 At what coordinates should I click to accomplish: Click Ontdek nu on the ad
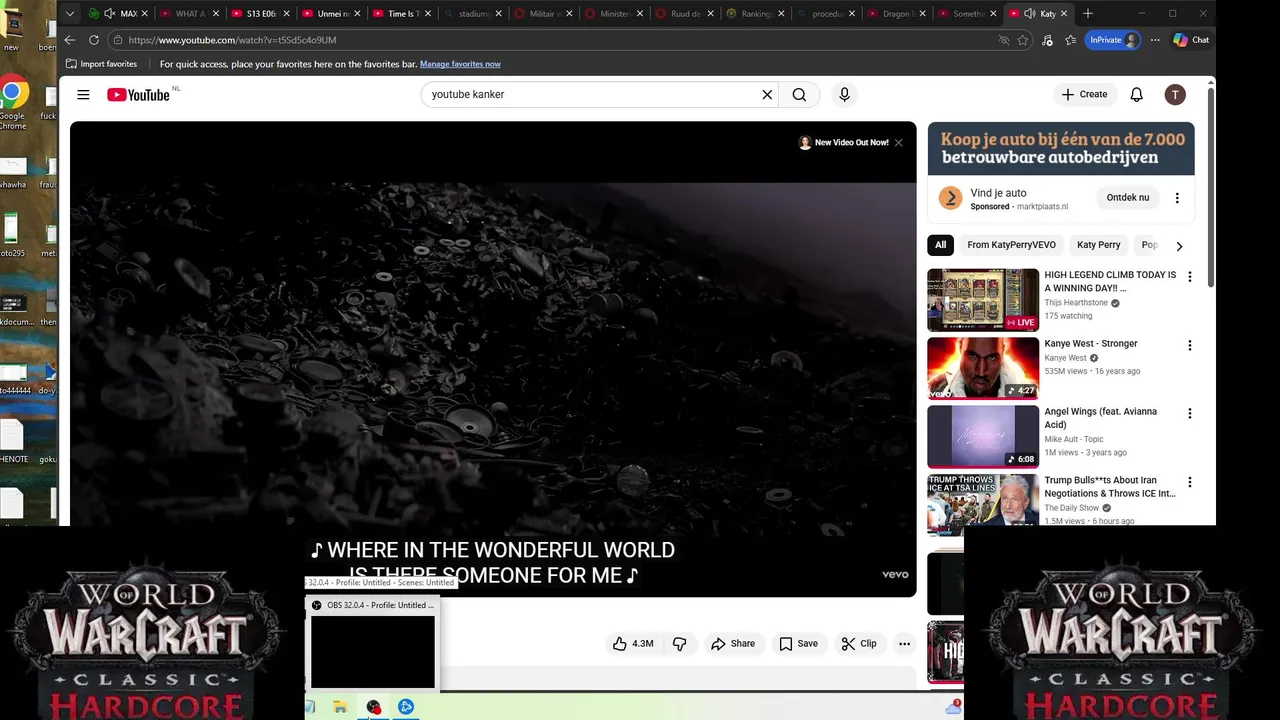point(1127,198)
